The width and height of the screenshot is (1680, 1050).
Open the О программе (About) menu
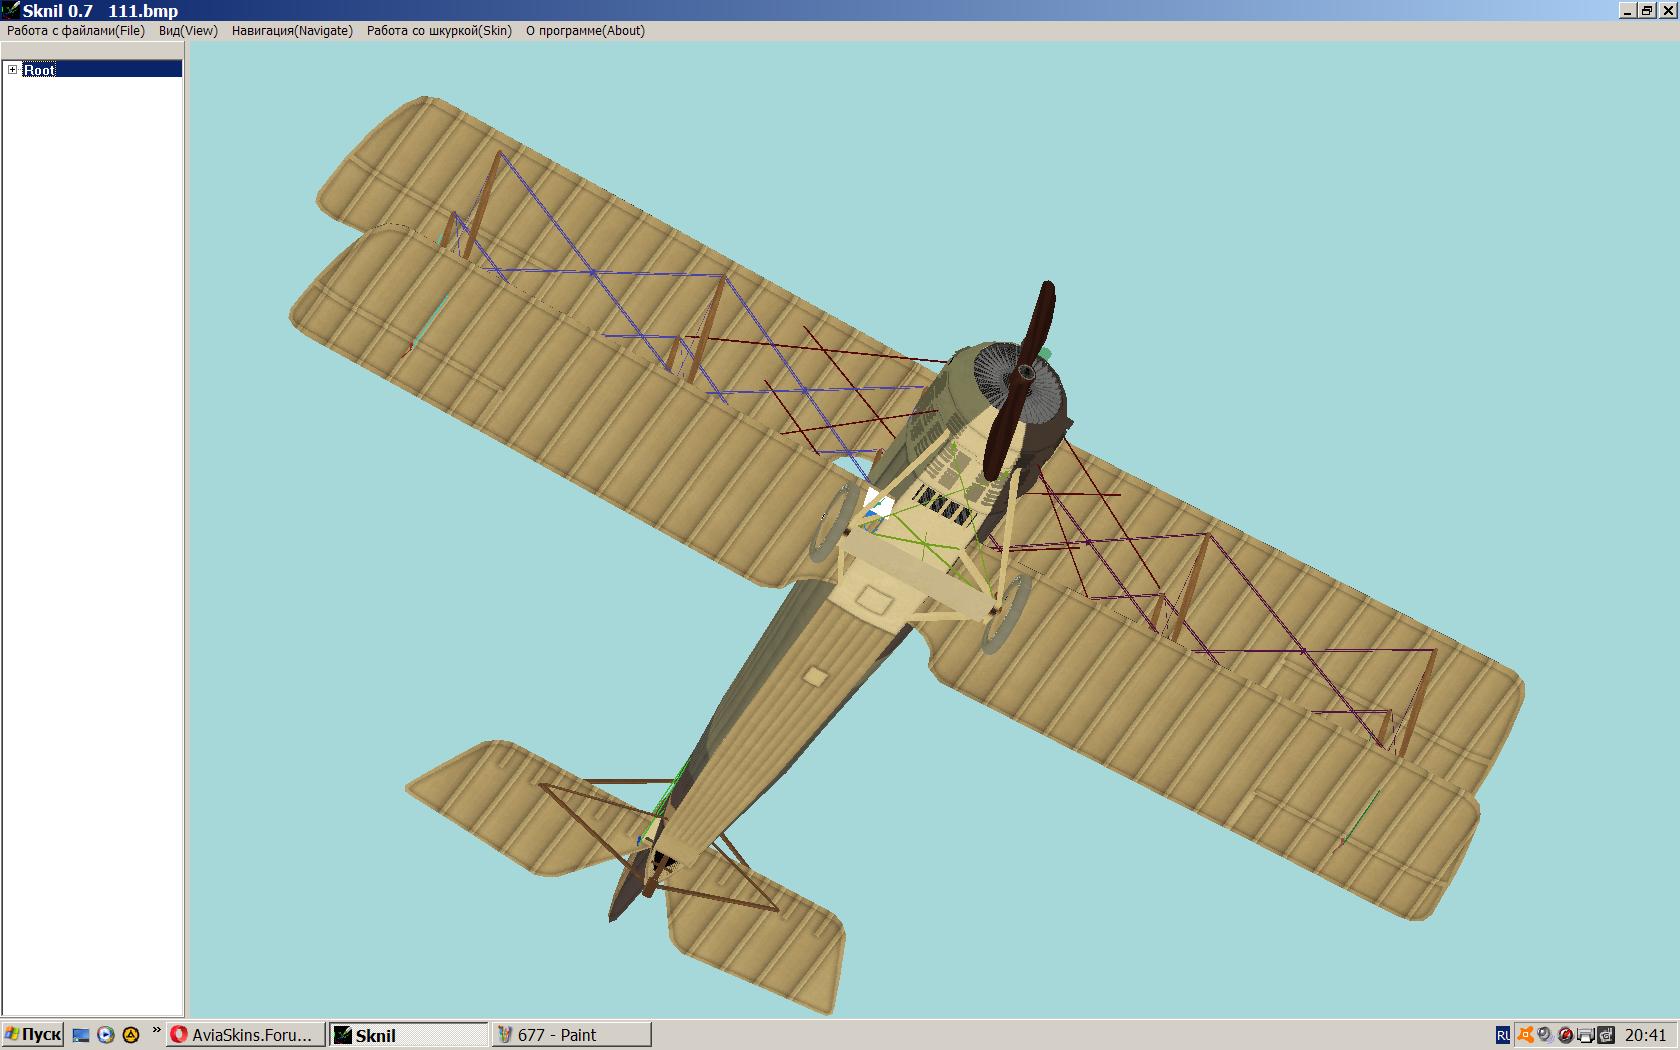tap(585, 31)
